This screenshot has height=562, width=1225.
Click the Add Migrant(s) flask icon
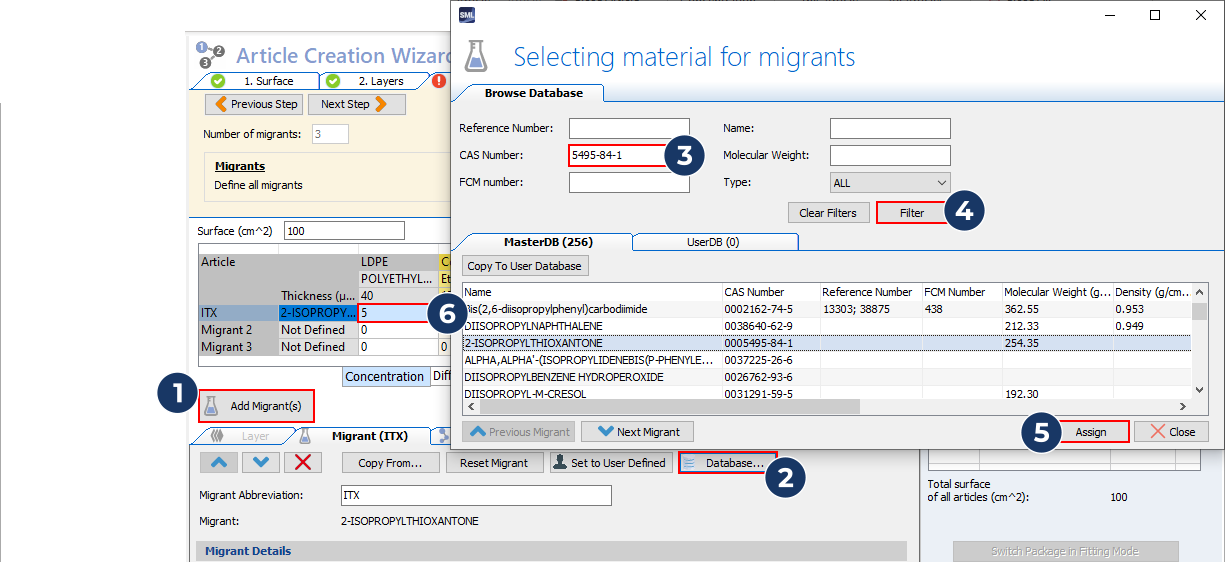(x=211, y=406)
